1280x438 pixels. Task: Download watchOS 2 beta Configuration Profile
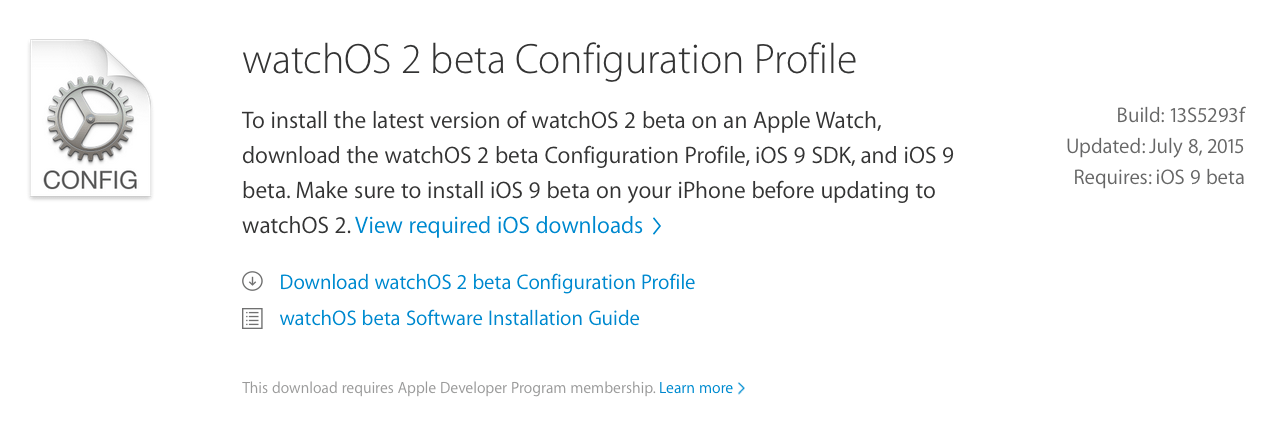pos(487,282)
